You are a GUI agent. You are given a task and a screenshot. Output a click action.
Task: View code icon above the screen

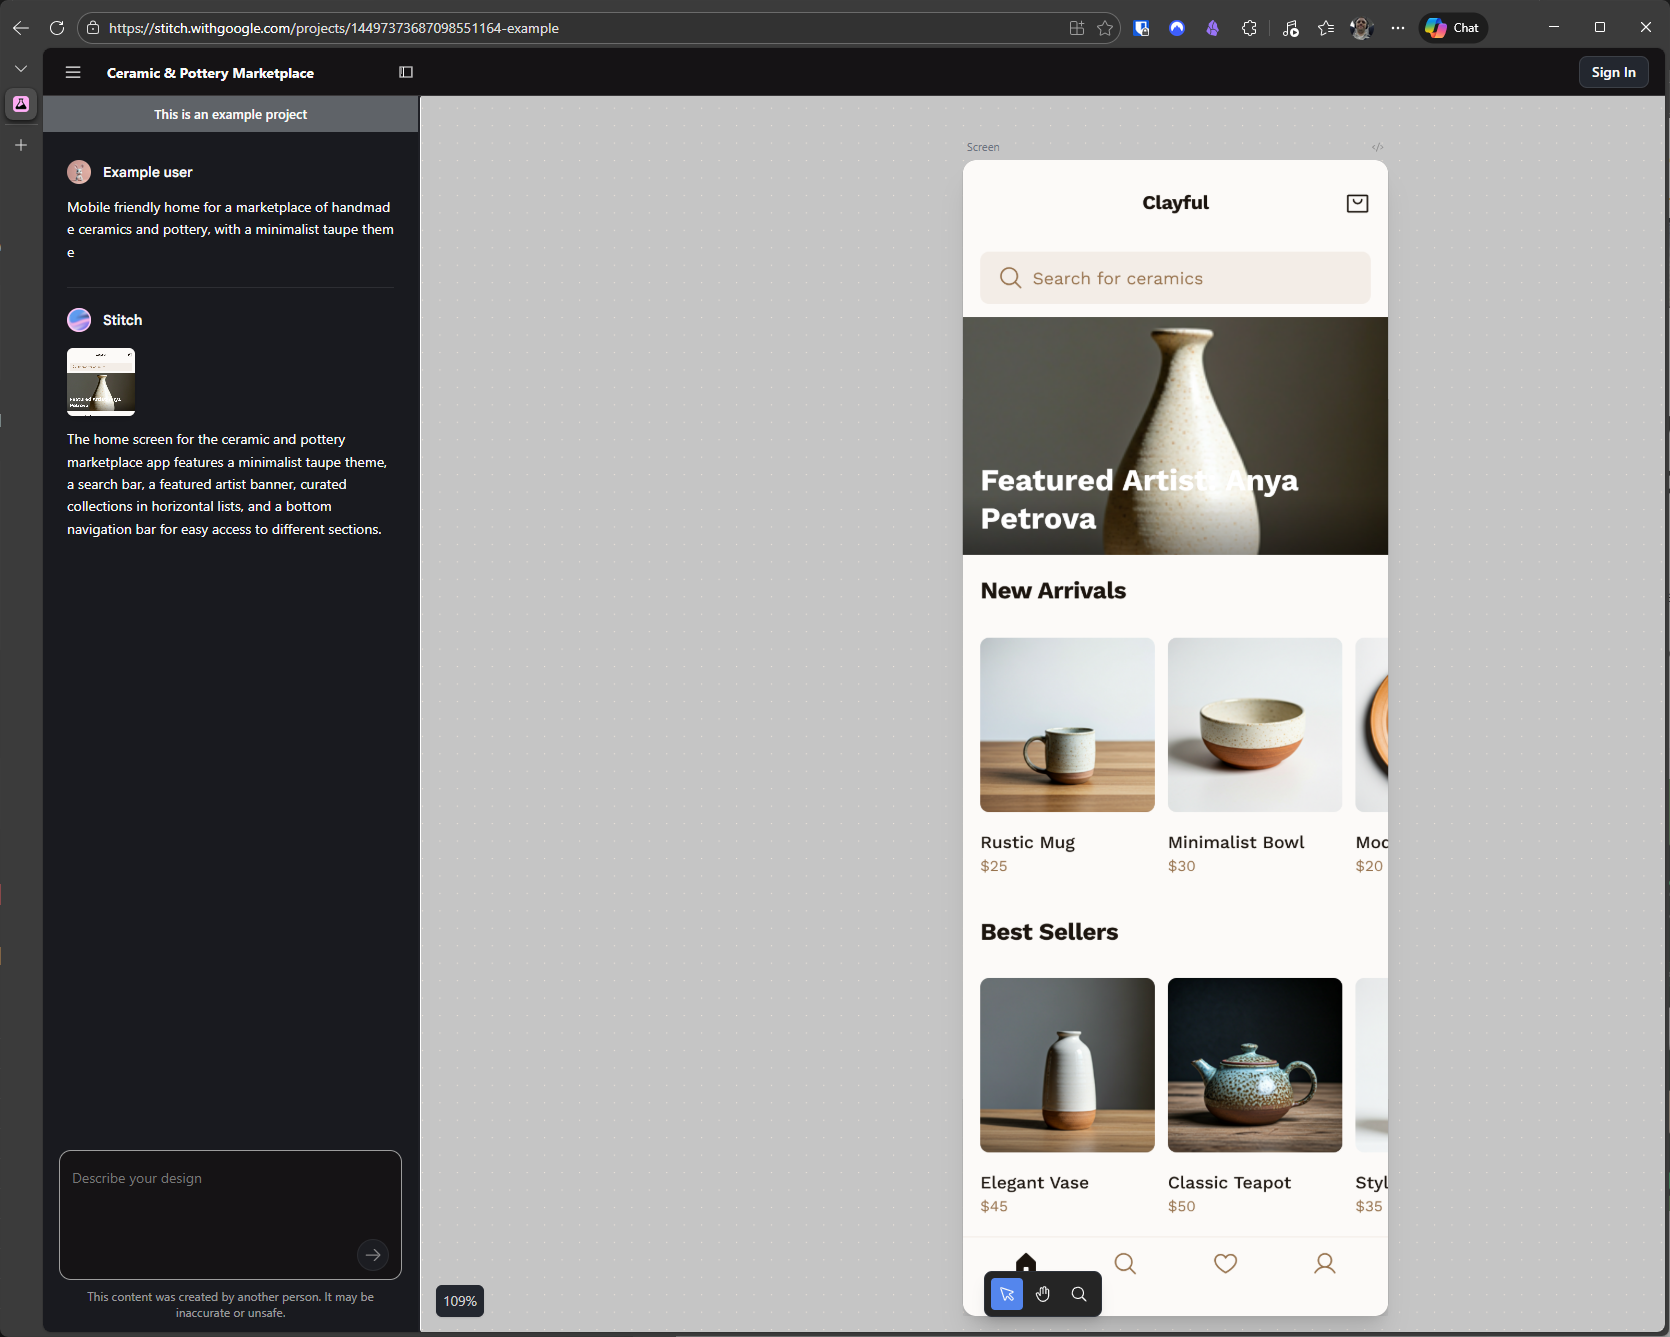coord(1377,147)
